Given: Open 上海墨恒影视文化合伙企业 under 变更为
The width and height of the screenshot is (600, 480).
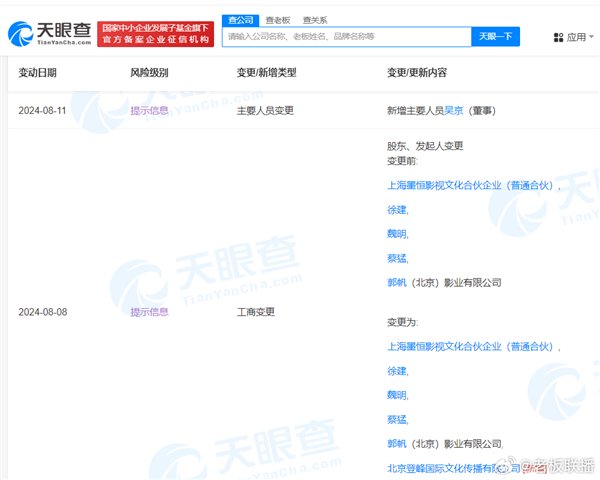Looking at the screenshot, I should tap(470, 347).
